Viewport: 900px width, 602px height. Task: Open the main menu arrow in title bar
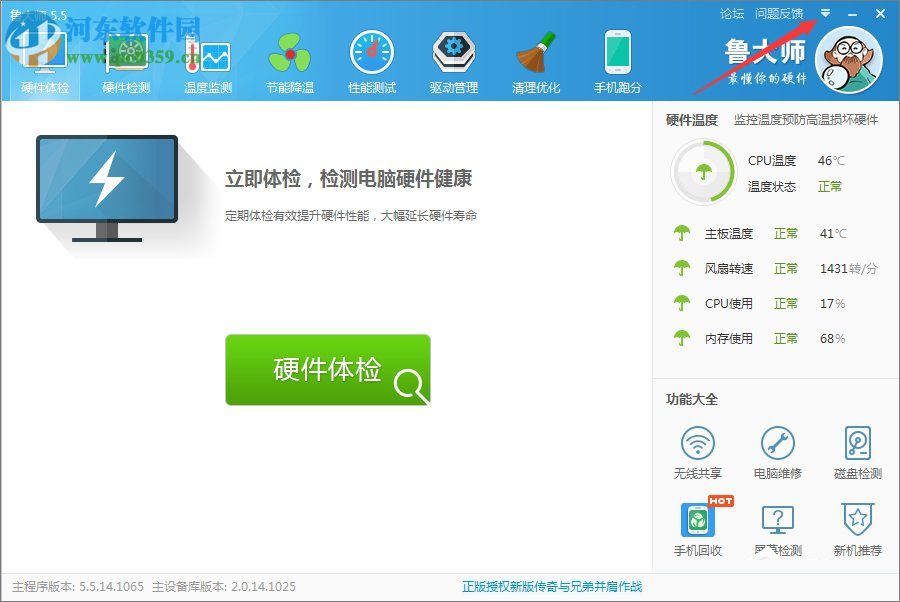[x=824, y=13]
